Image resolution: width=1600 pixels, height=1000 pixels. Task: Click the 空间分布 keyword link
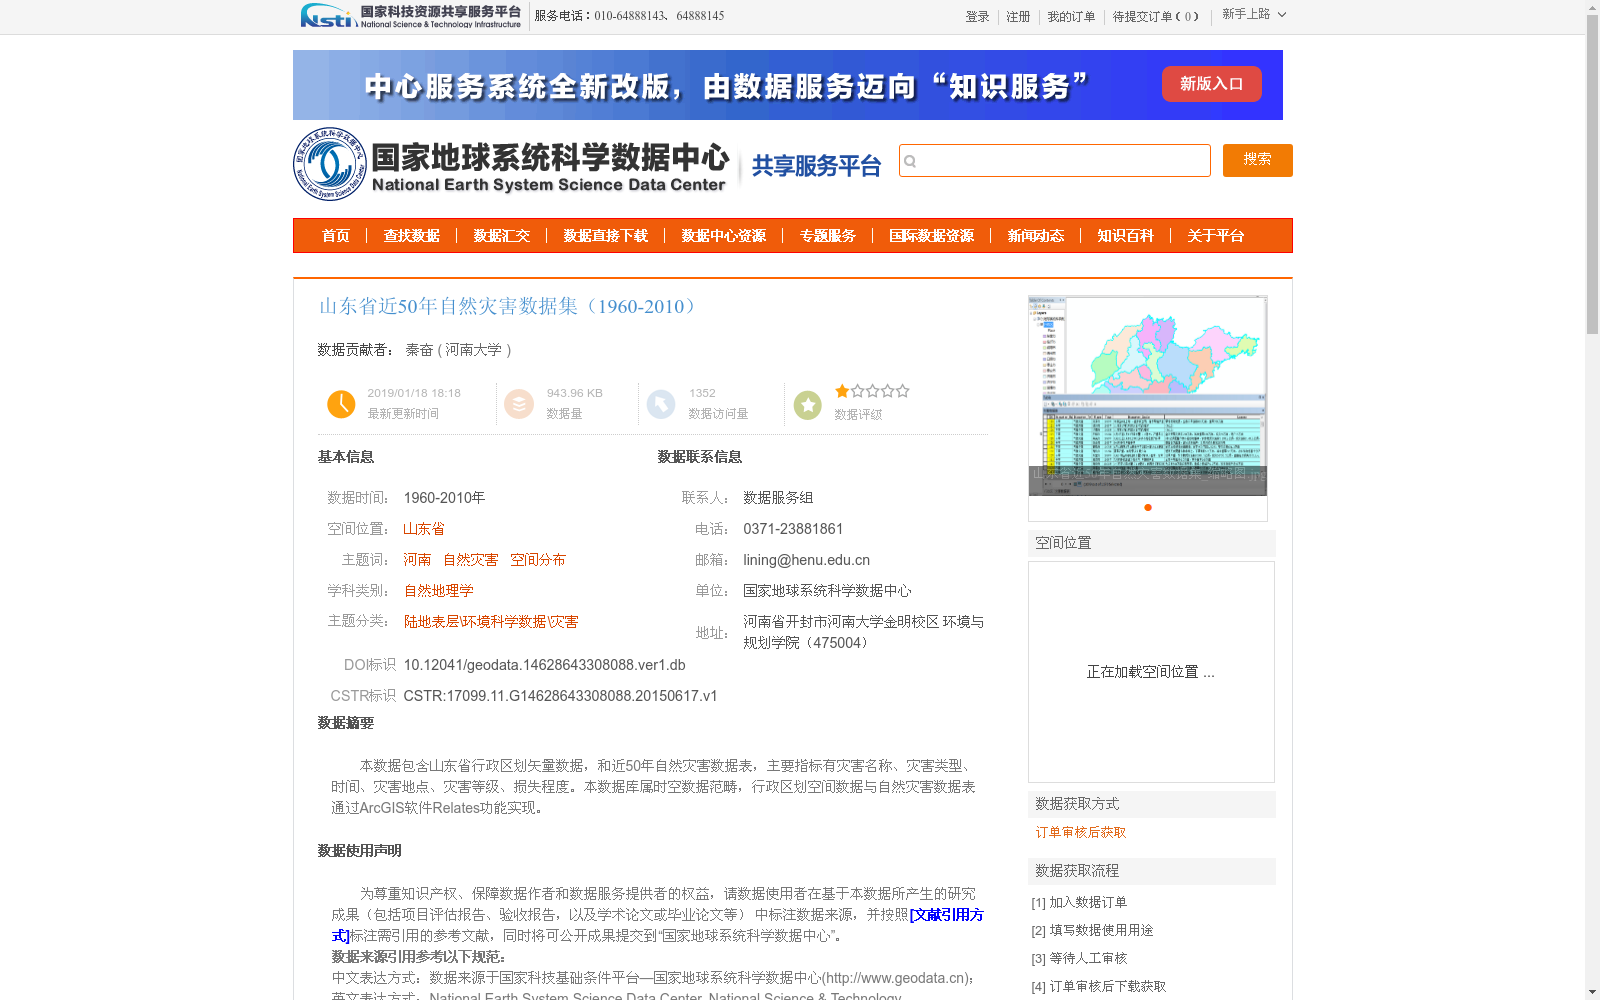tap(538, 560)
